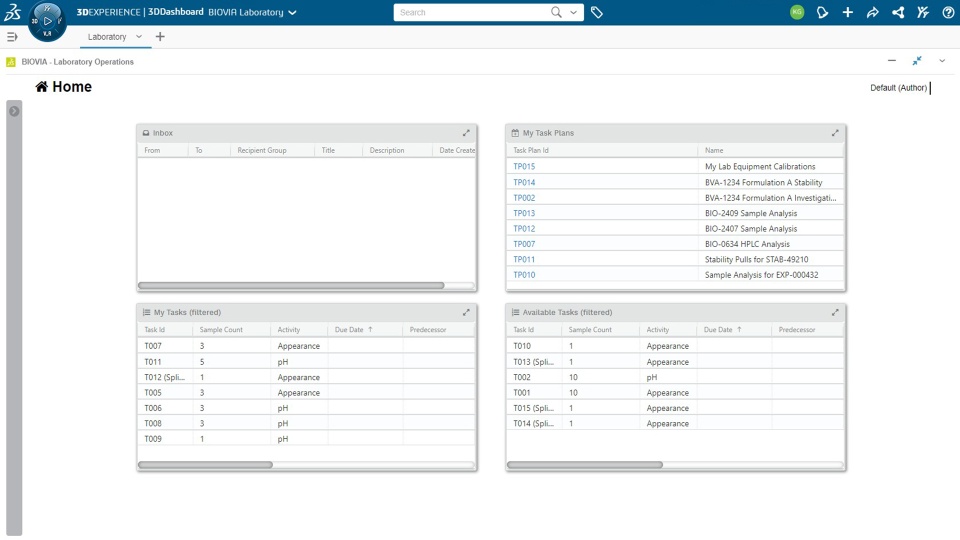Add a new dashboard tab with plus
This screenshot has height=540, width=960.
coord(160,37)
